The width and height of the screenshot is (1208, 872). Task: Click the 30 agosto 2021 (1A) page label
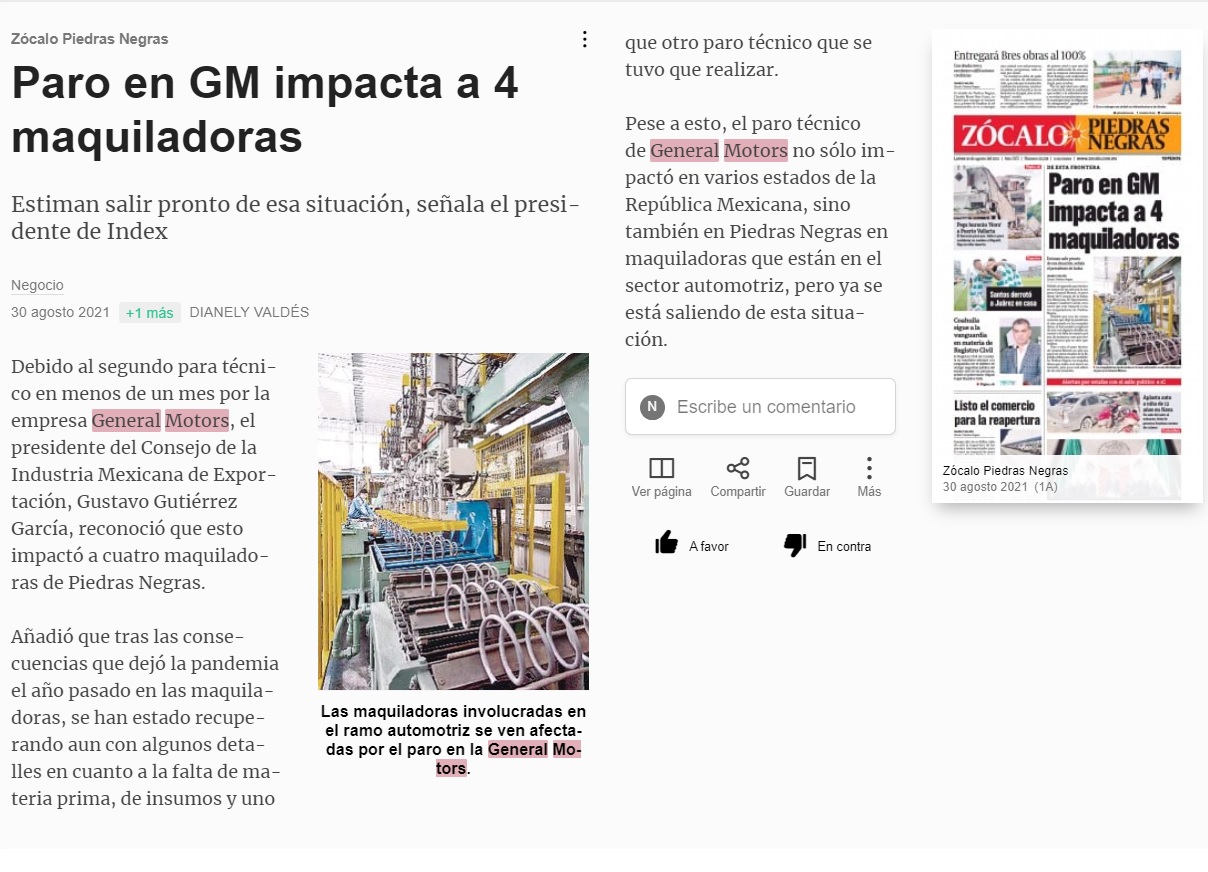point(1000,487)
